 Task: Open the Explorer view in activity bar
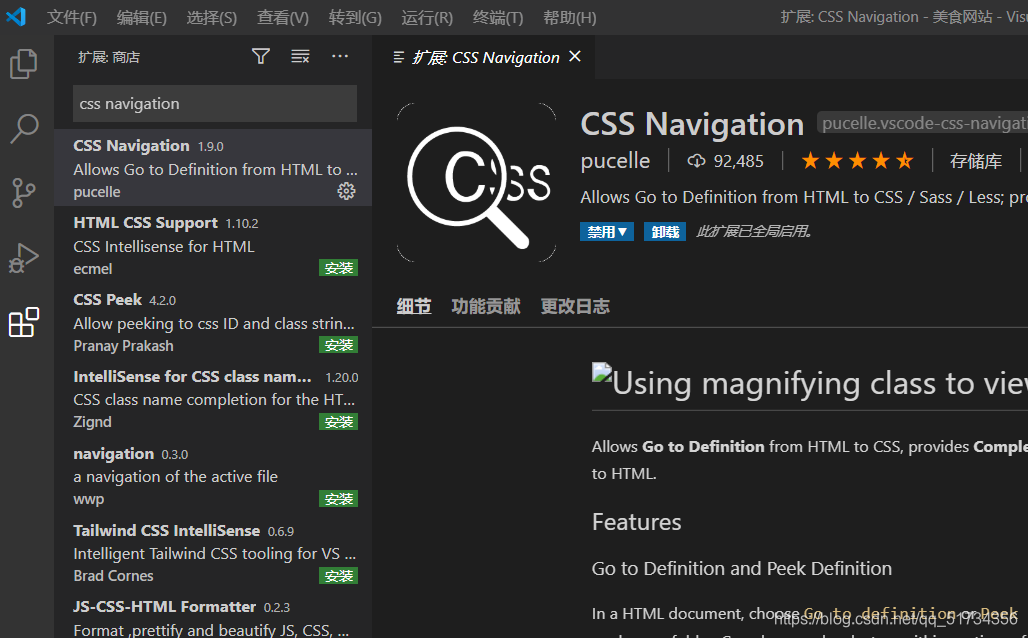point(24,64)
